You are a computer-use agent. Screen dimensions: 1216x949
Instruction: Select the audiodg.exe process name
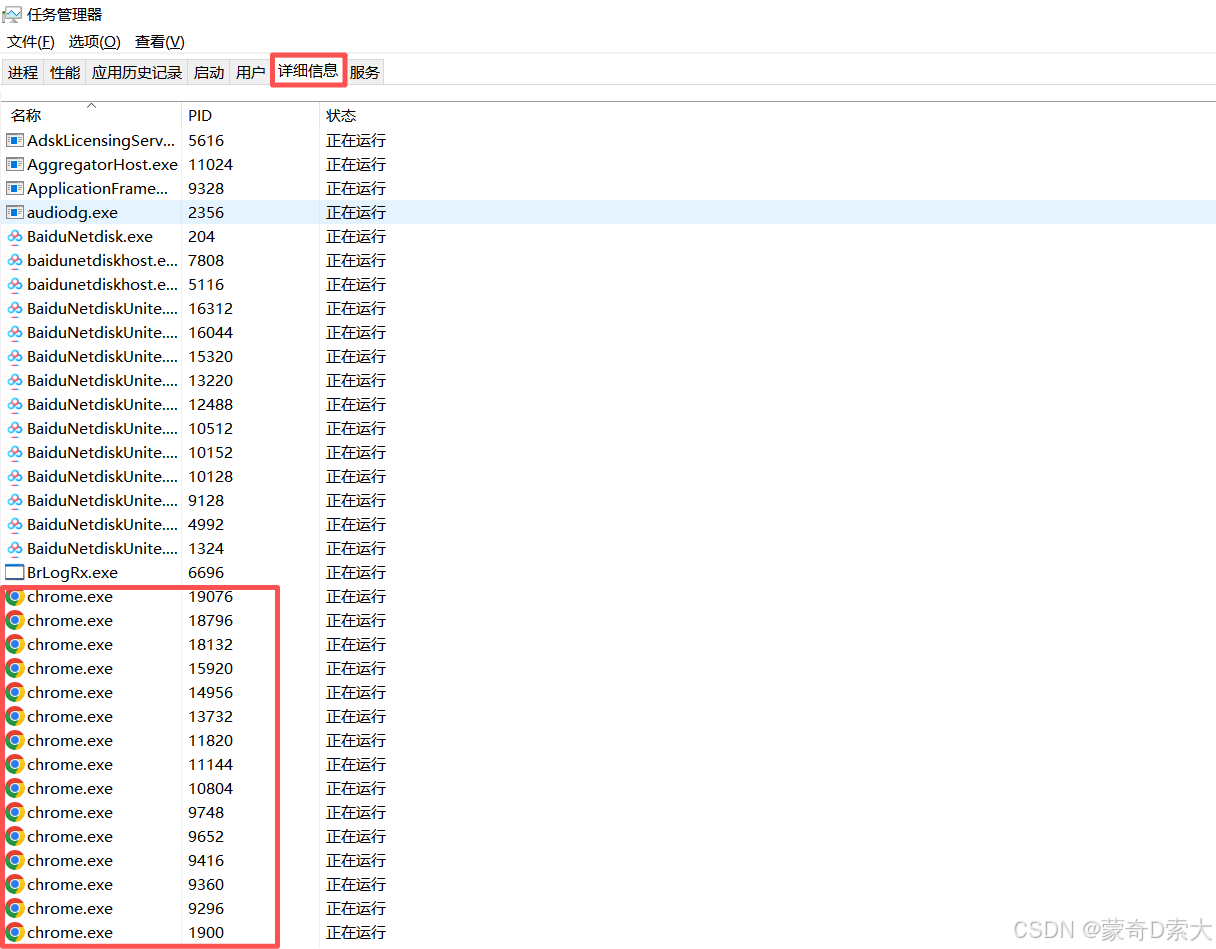[72, 212]
